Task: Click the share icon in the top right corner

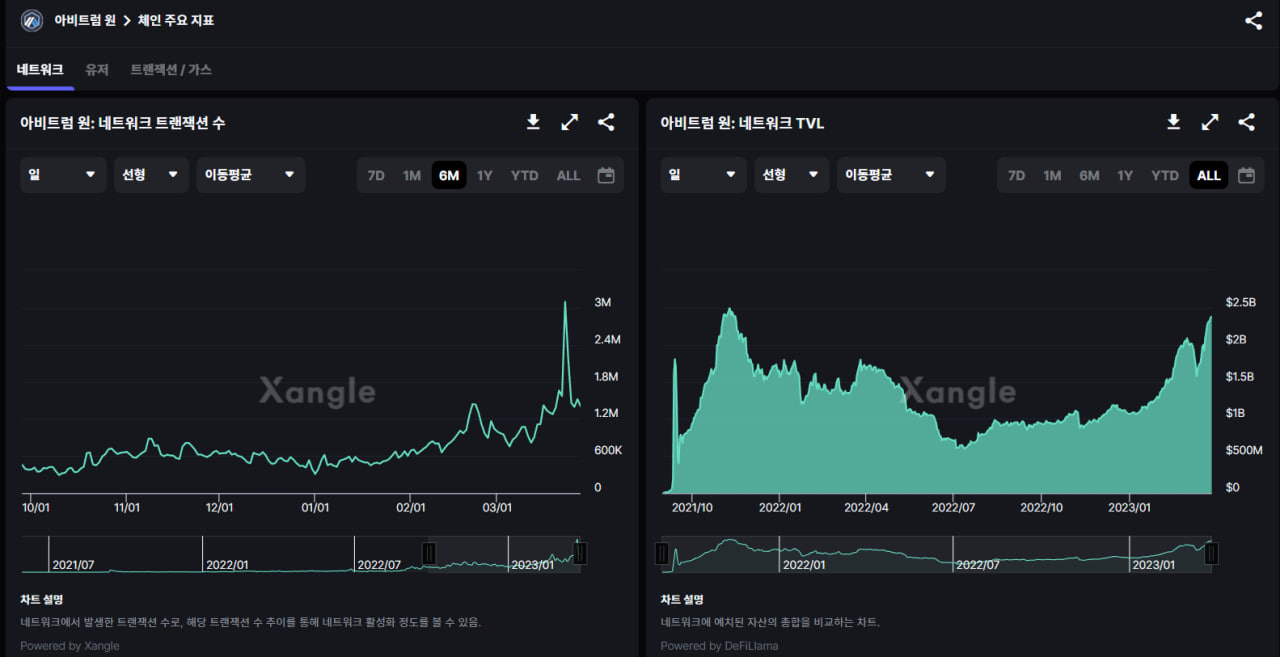Action: (x=1253, y=20)
